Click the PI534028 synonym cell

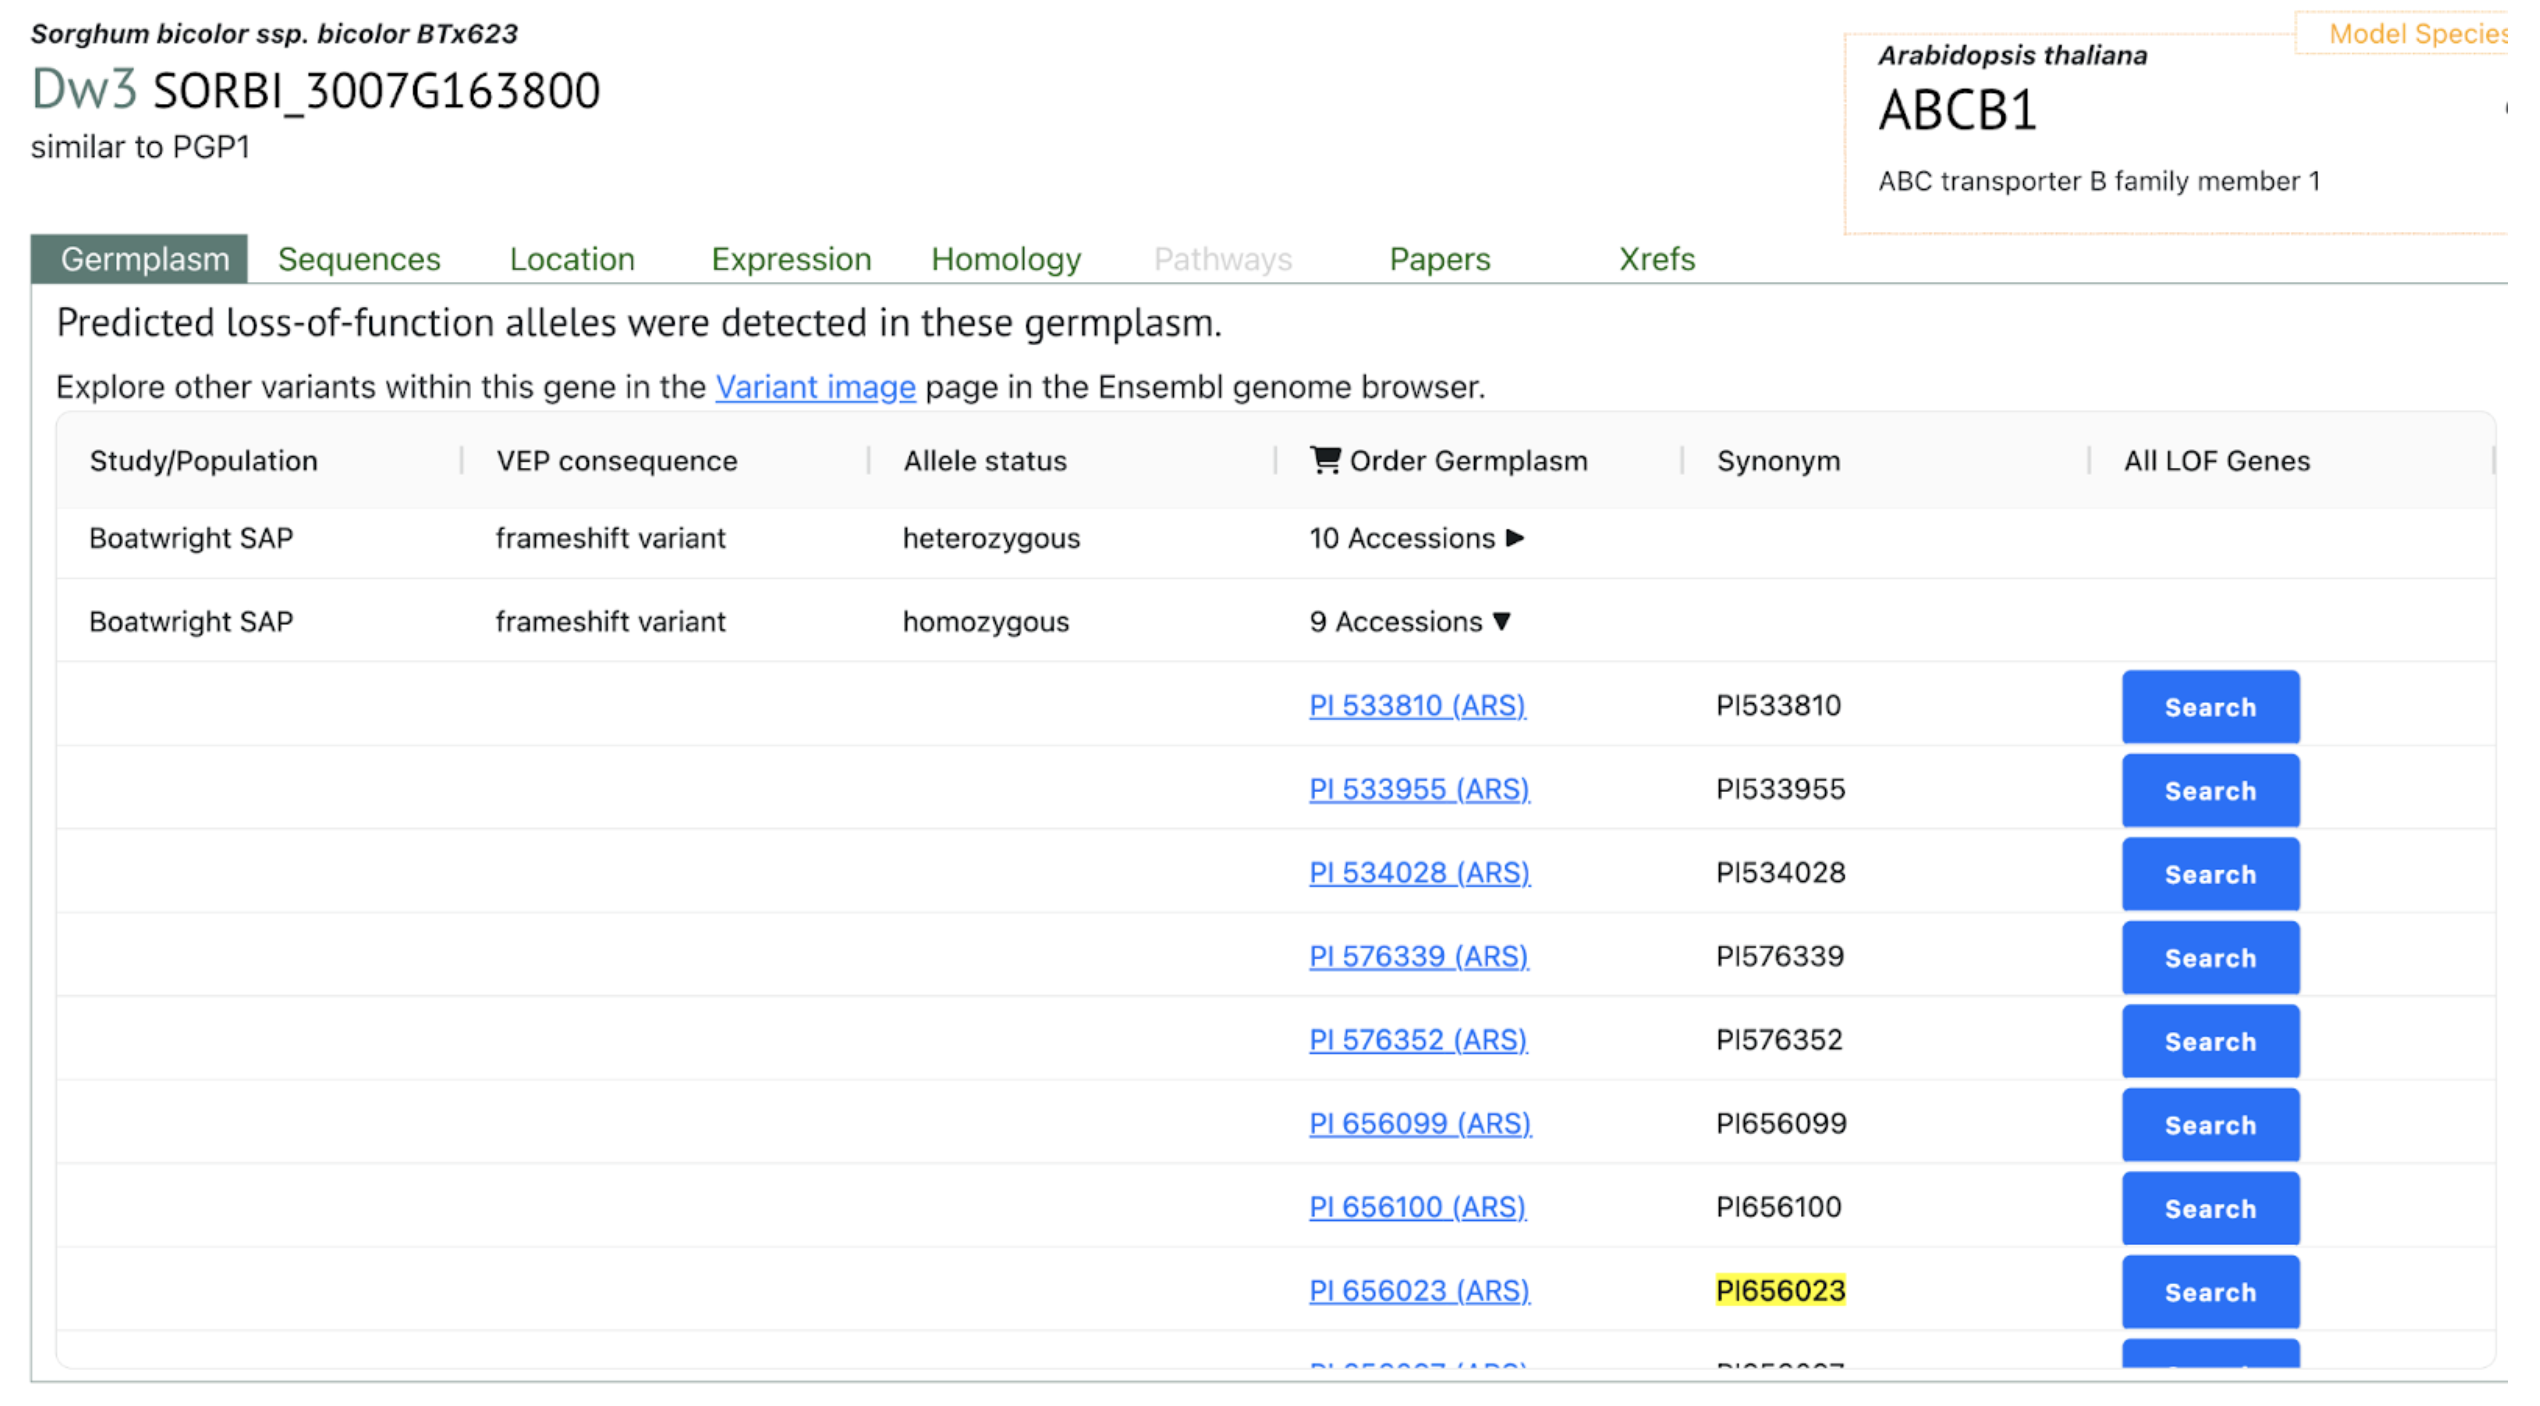1780,873
